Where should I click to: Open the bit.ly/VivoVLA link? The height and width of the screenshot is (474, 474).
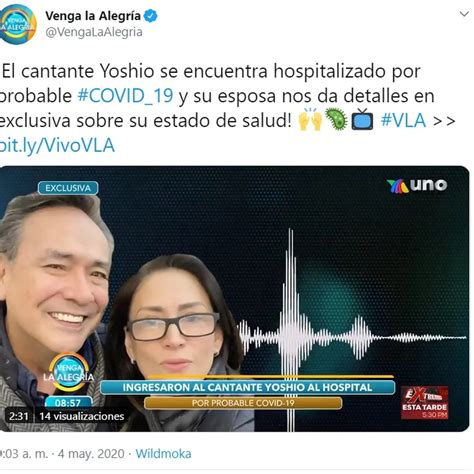[57, 145]
